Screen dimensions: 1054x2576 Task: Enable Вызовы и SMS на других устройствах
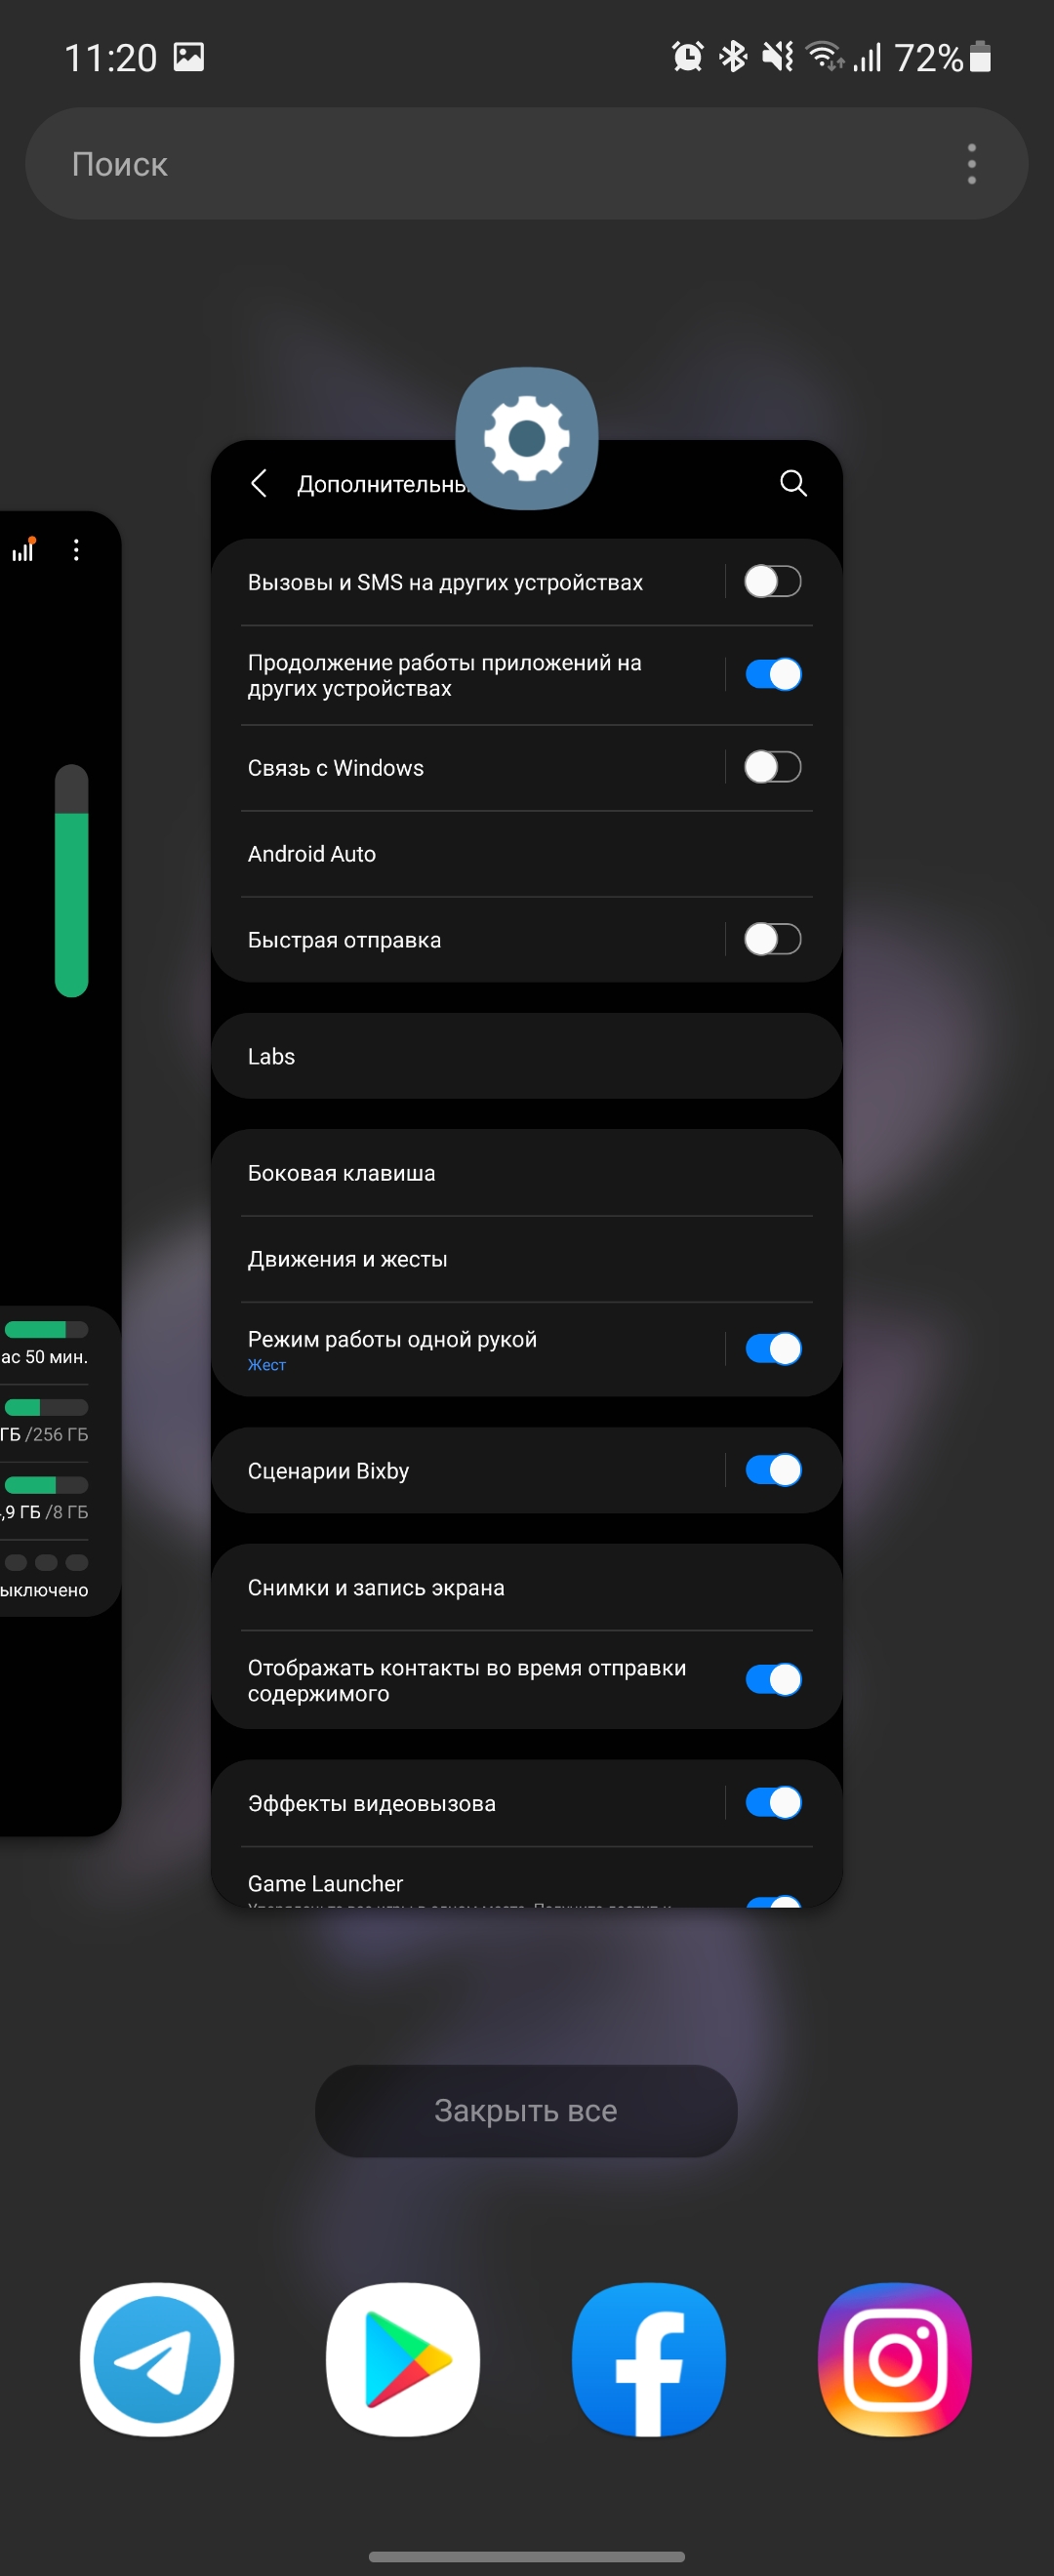pyautogui.click(x=773, y=581)
